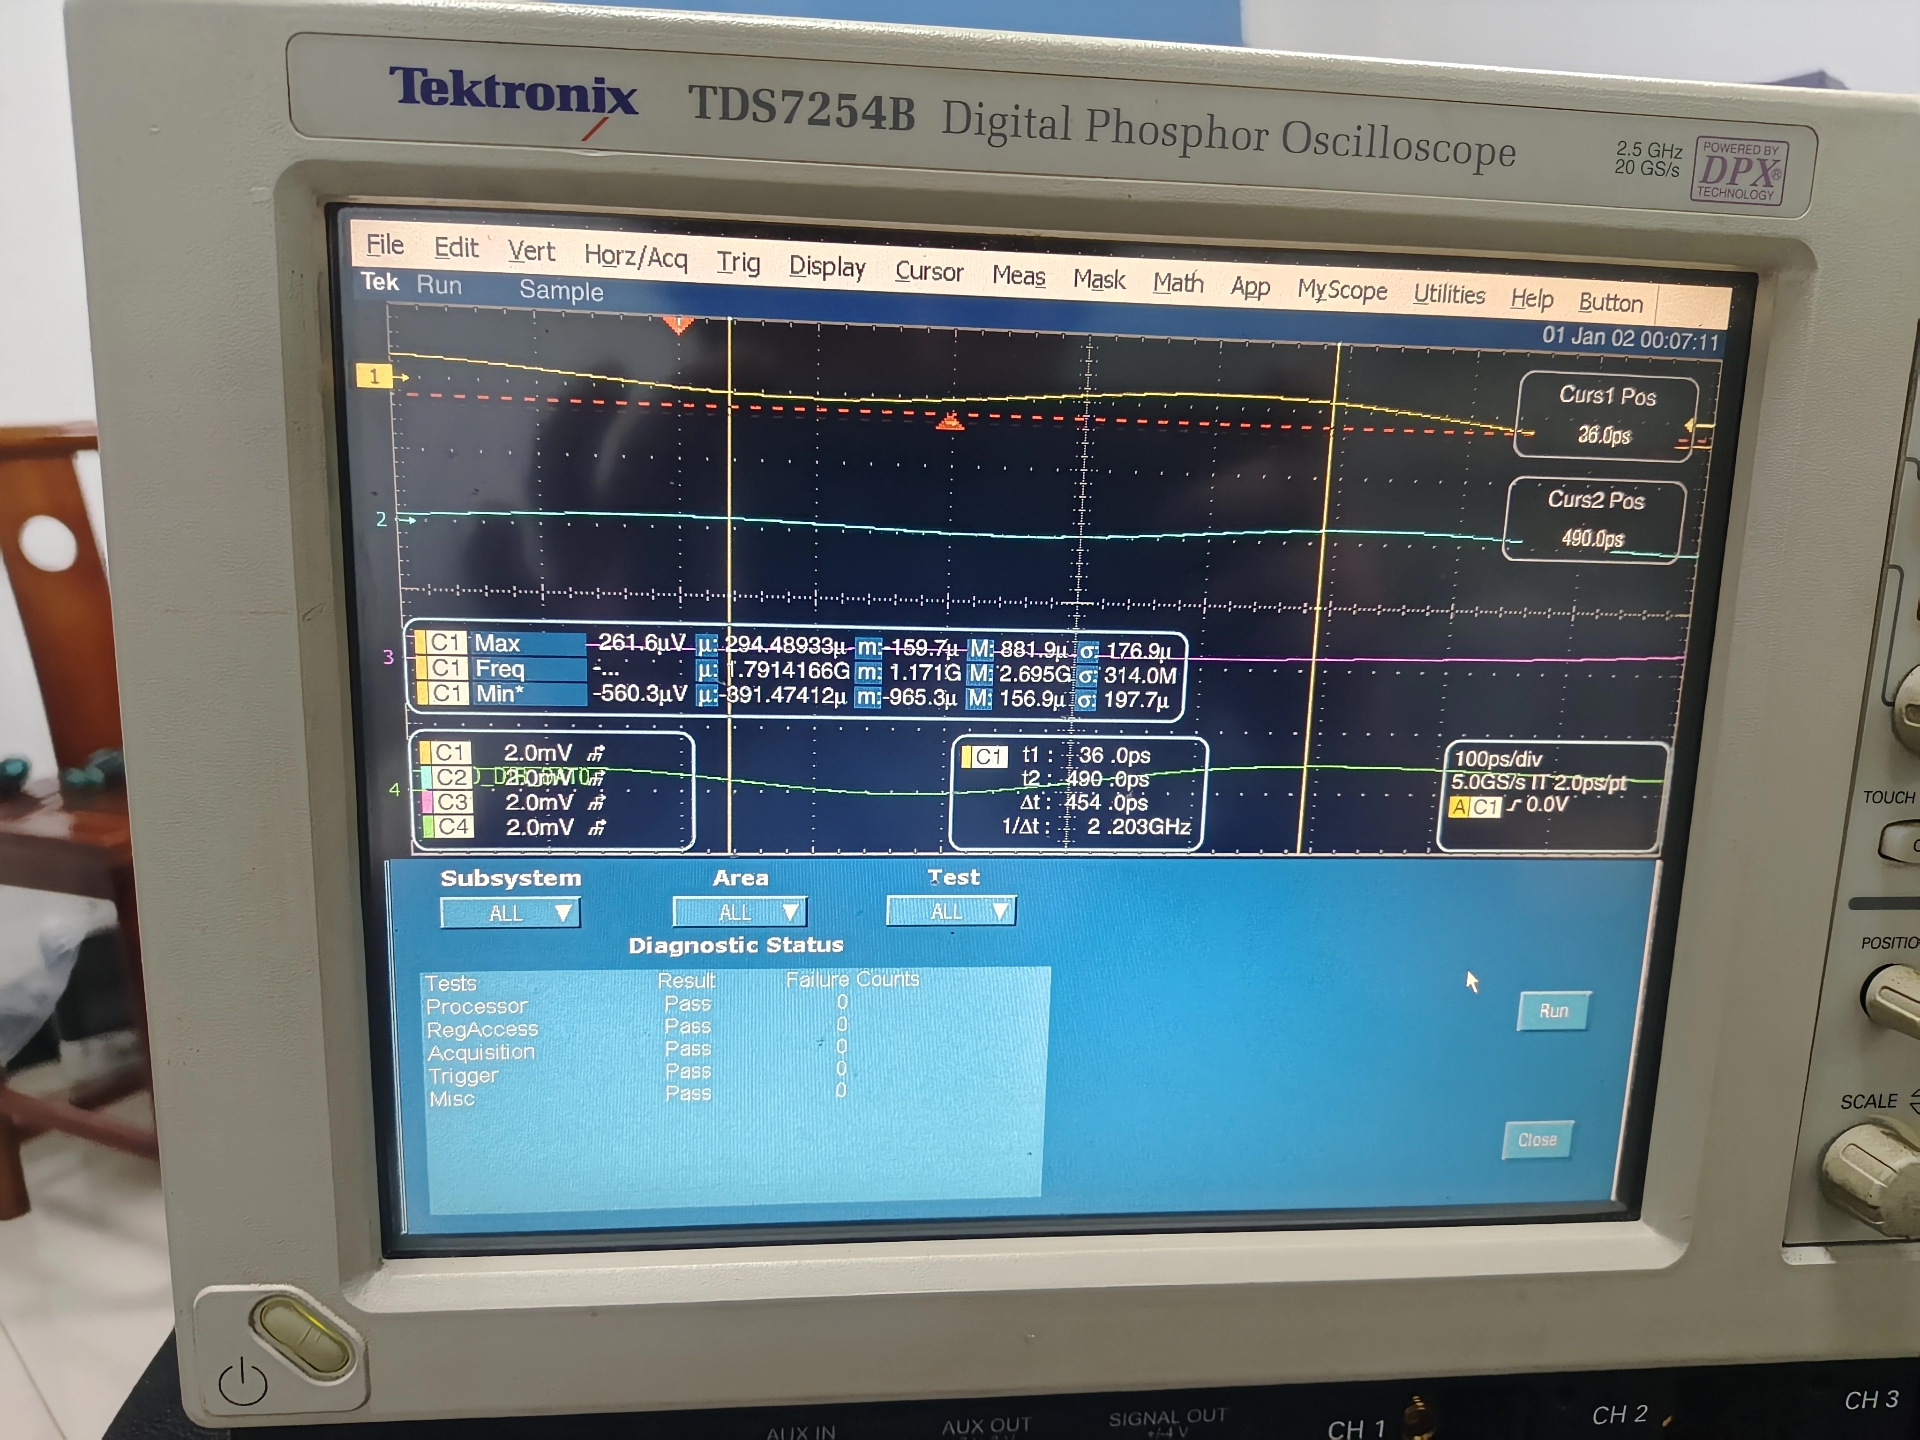
Task: Click the Failure Counts column header
Action: tap(852, 979)
